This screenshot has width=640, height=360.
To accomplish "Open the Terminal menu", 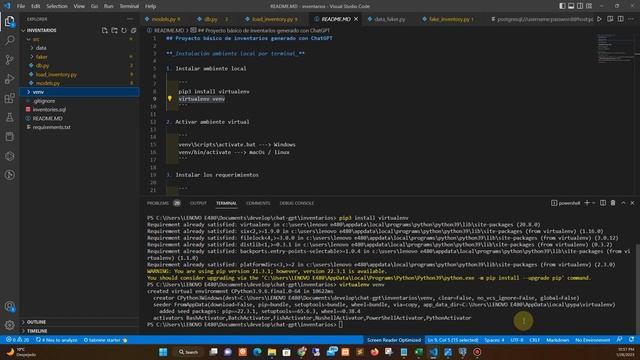I will coord(129,6).
